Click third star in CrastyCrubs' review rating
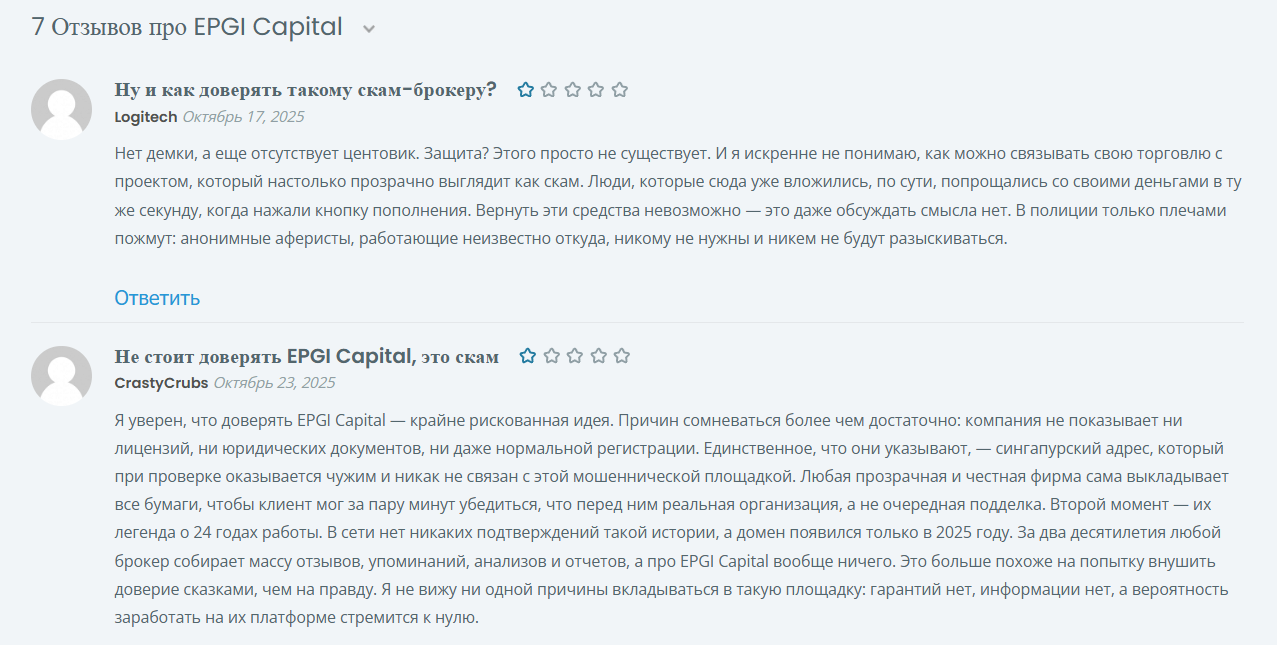 tap(575, 356)
